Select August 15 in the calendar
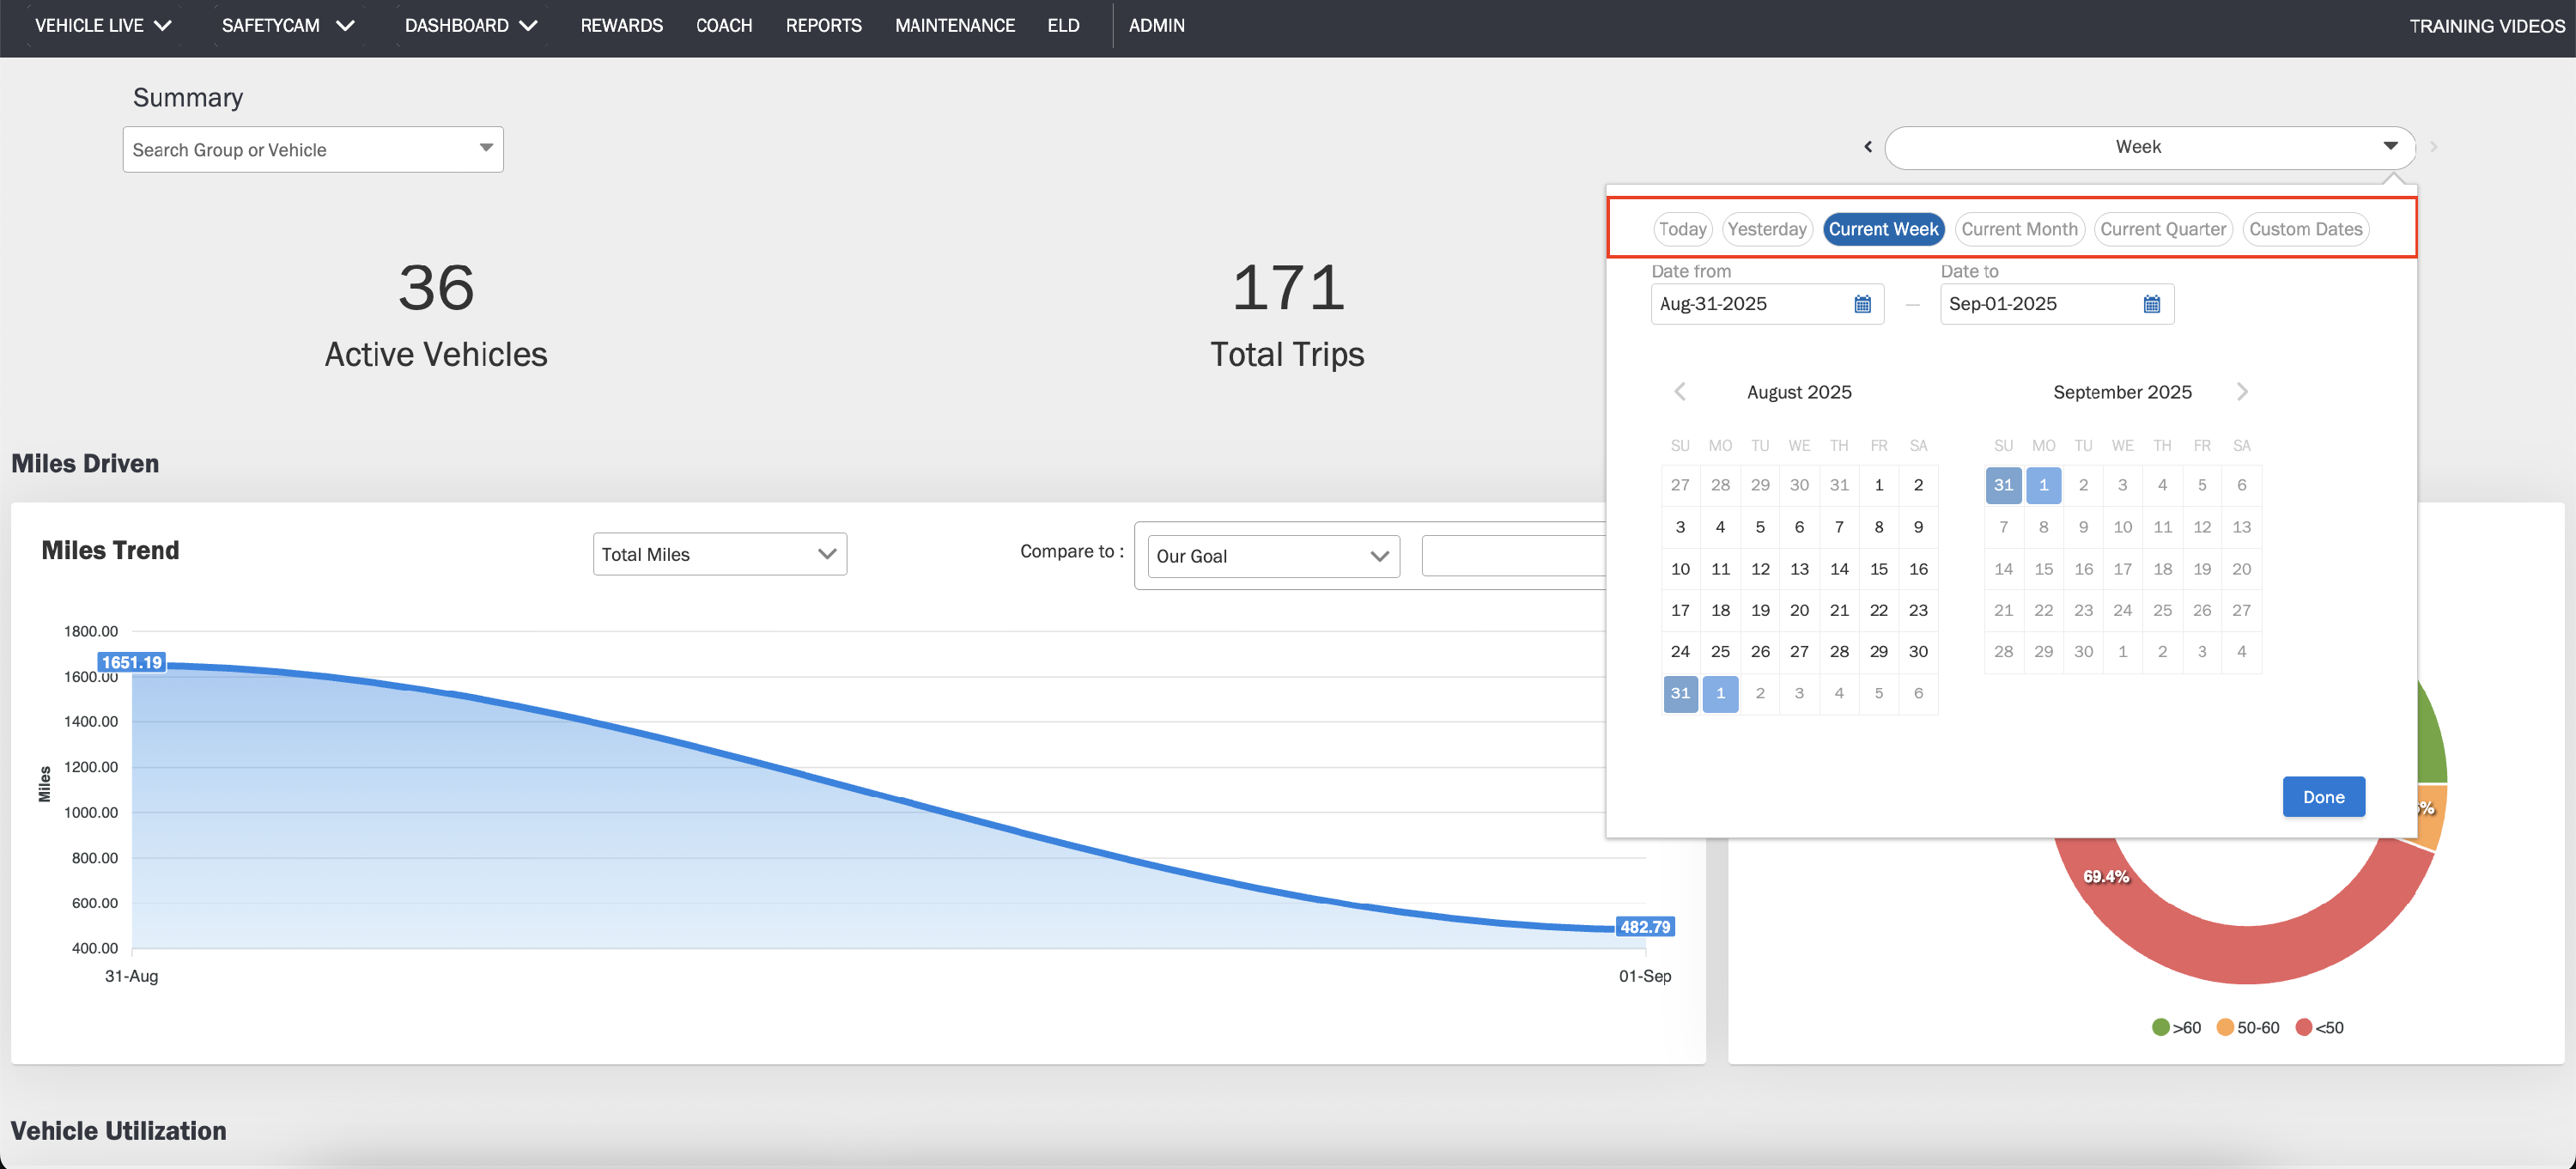This screenshot has height=1169, width=2576. coord(1878,569)
